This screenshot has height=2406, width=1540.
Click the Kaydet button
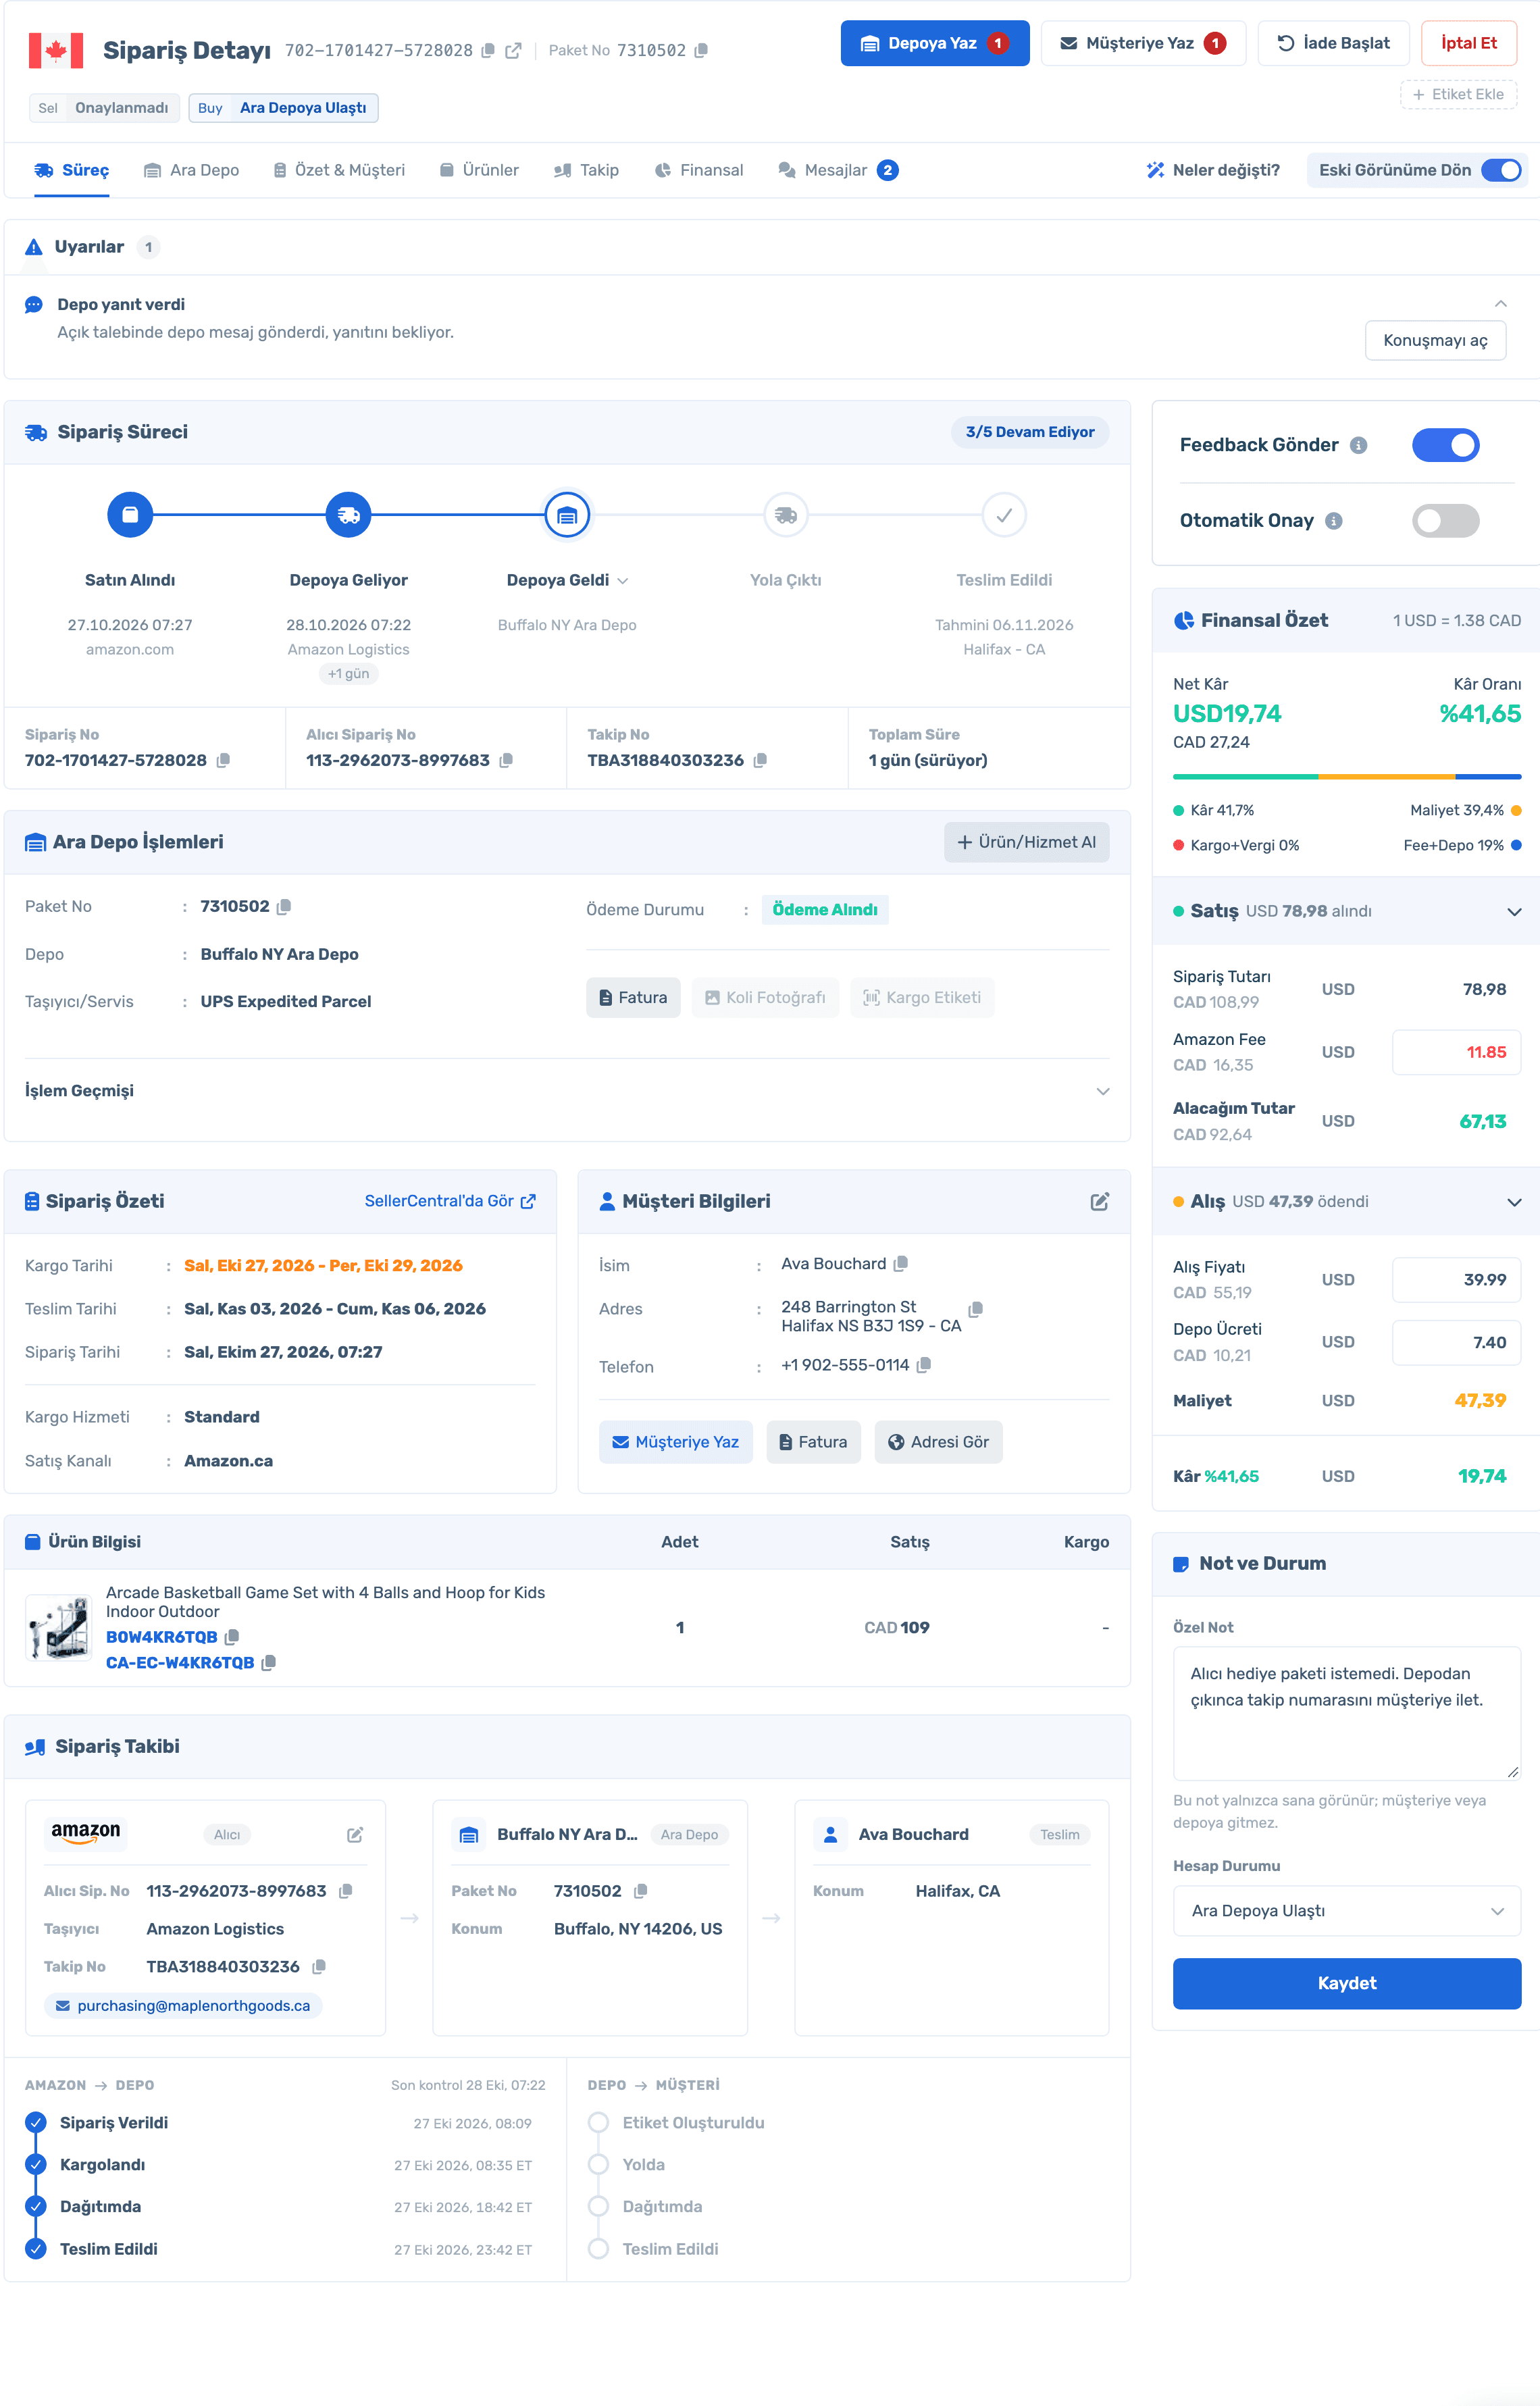tap(1346, 1983)
